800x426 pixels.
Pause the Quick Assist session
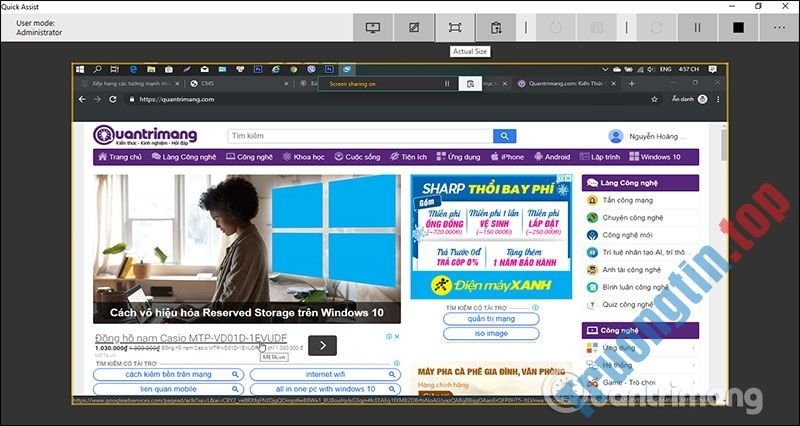pyautogui.click(x=697, y=28)
